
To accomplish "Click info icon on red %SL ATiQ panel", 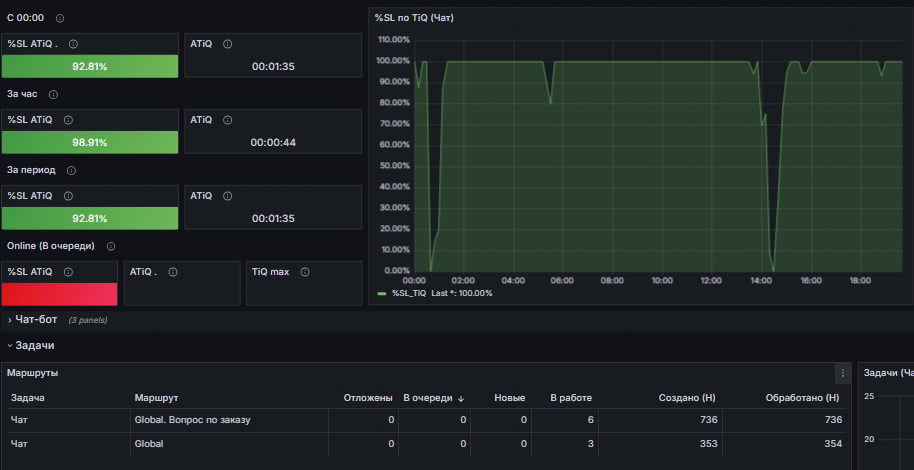I will [x=68, y=272].
